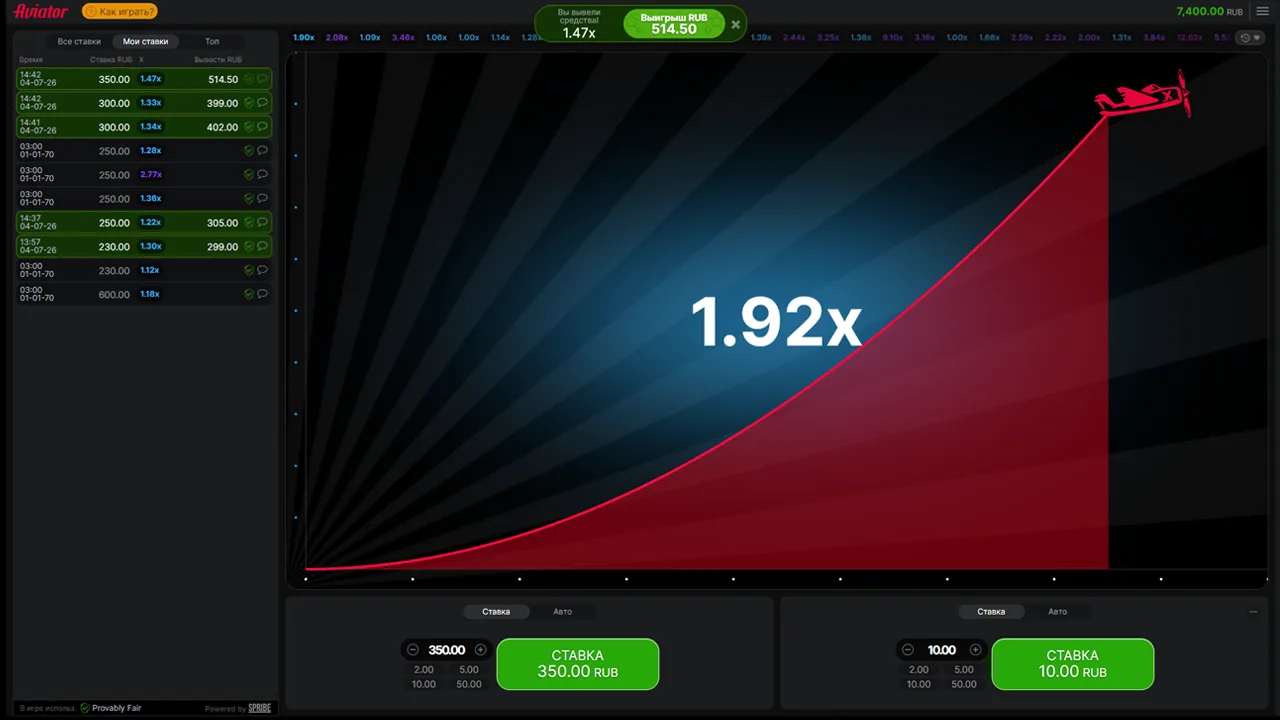1280x720 pixels.
Task: Click the 1.47x multiplier badge in bets list
Action: [x=151, y=78]
